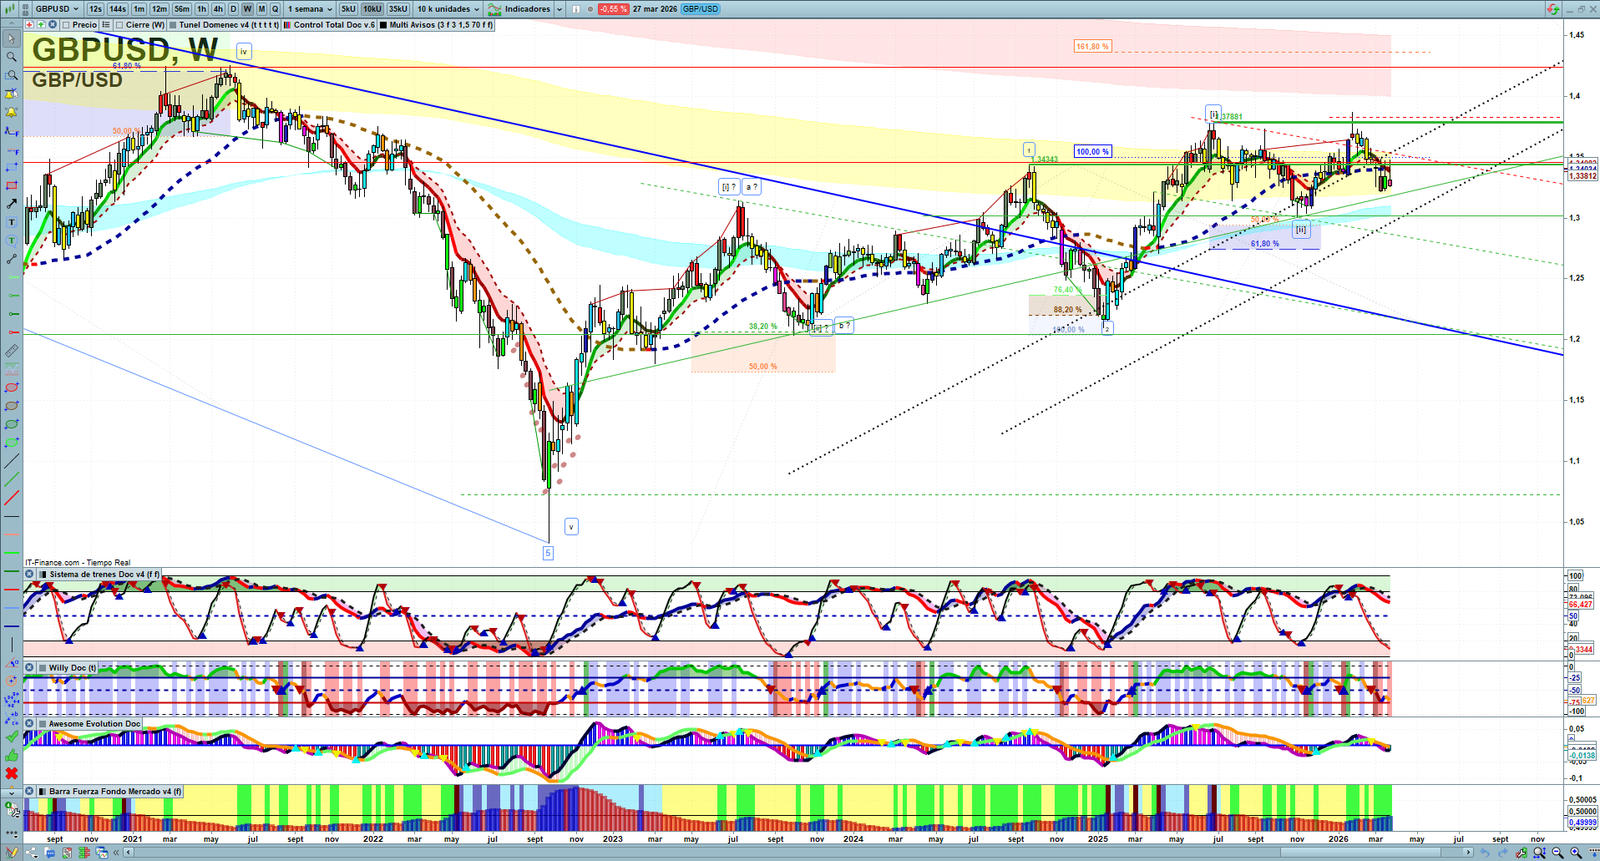The height and width of the screenshot is (861, 1600).
Task: Open the 1 semana period dropdown
Action: [x=311, y=9]
